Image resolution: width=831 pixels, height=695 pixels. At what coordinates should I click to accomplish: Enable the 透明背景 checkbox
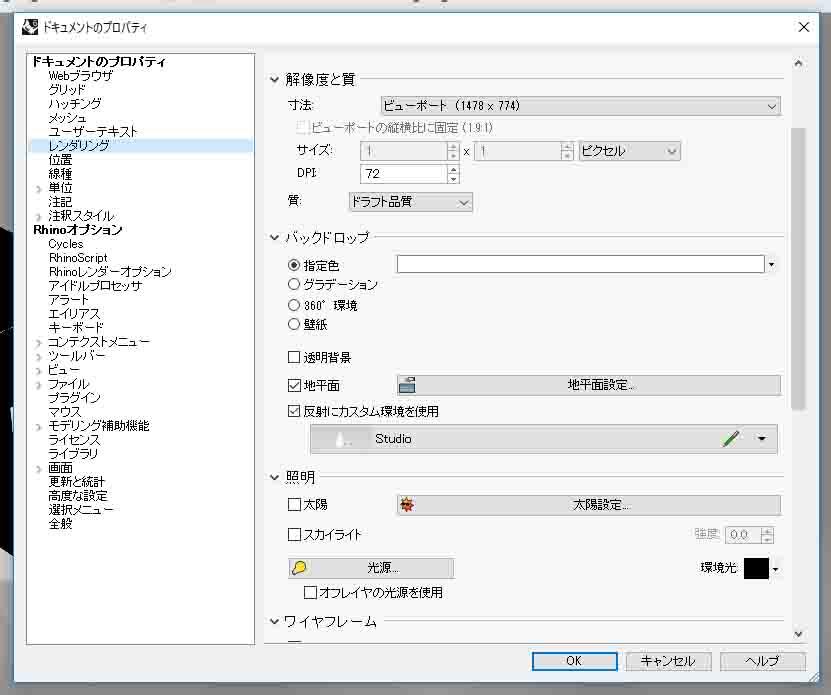(294, 357)
